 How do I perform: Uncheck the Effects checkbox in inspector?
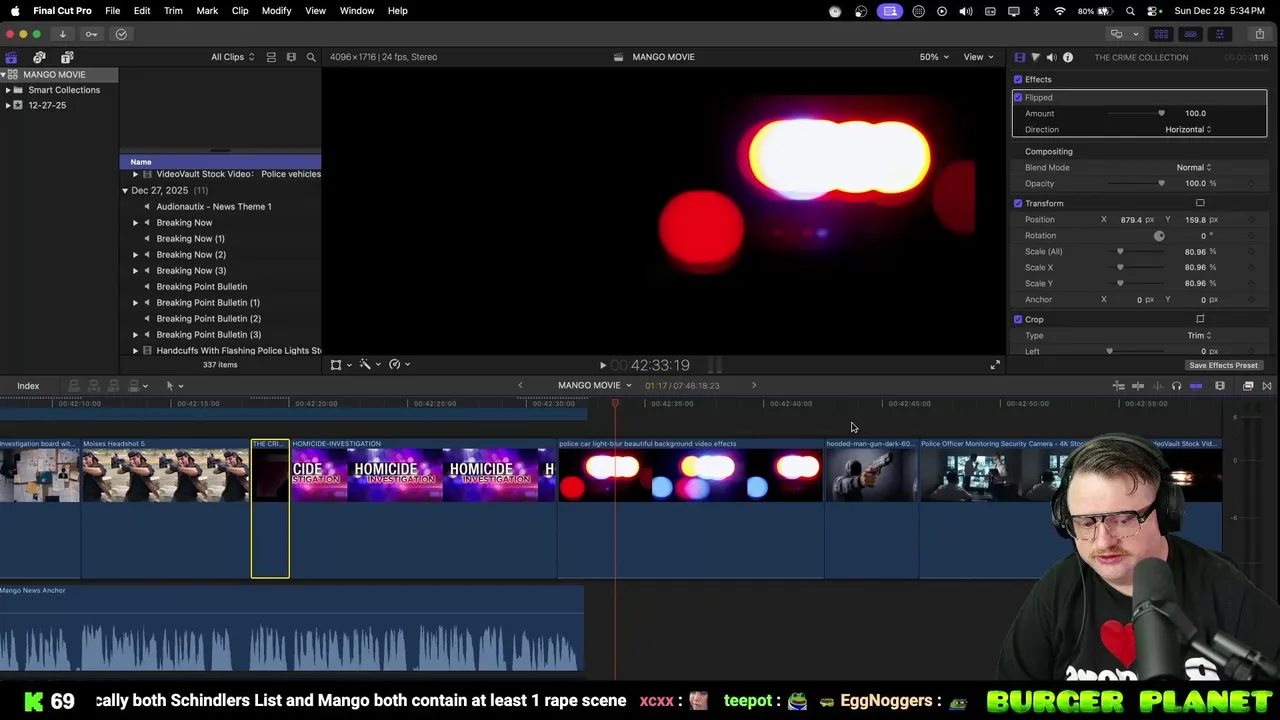[x=1018, y=80]
